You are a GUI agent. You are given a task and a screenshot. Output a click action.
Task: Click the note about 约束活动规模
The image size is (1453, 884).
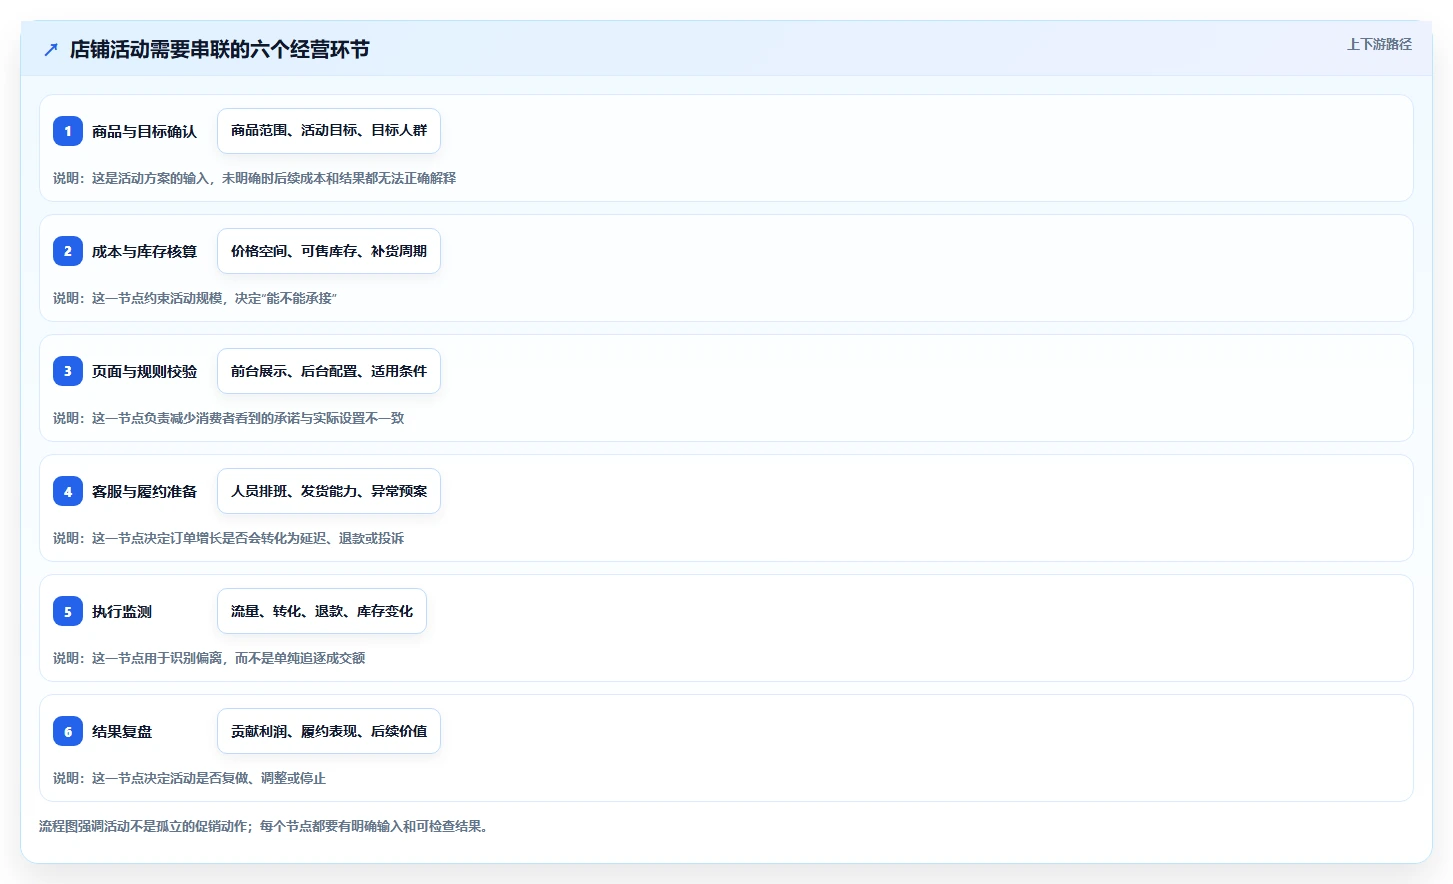click(195, 298)
